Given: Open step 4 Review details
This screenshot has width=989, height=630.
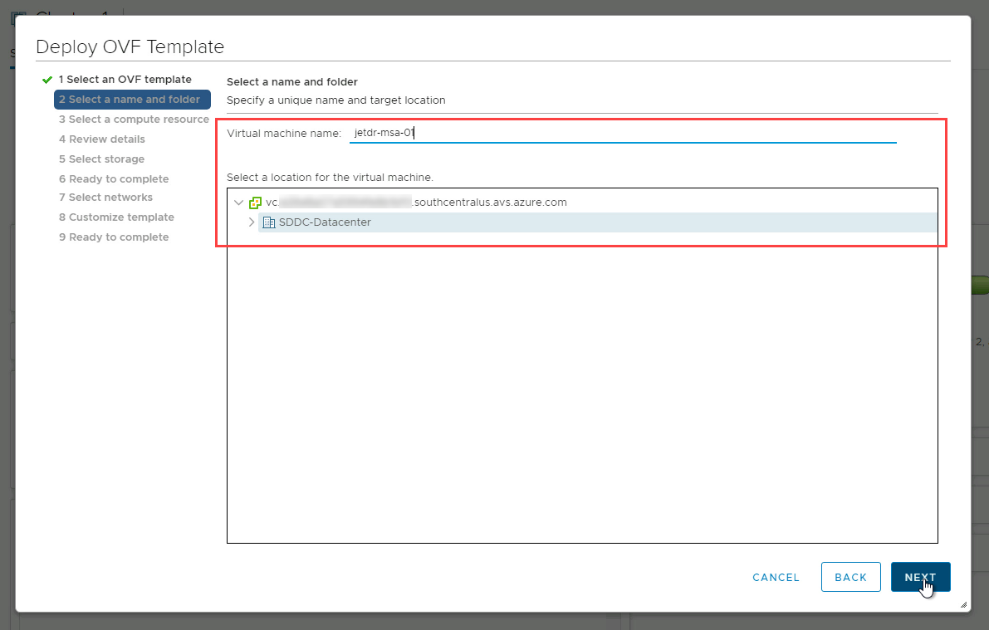Looking at the screenshot, I should click(x=101, y=139).
